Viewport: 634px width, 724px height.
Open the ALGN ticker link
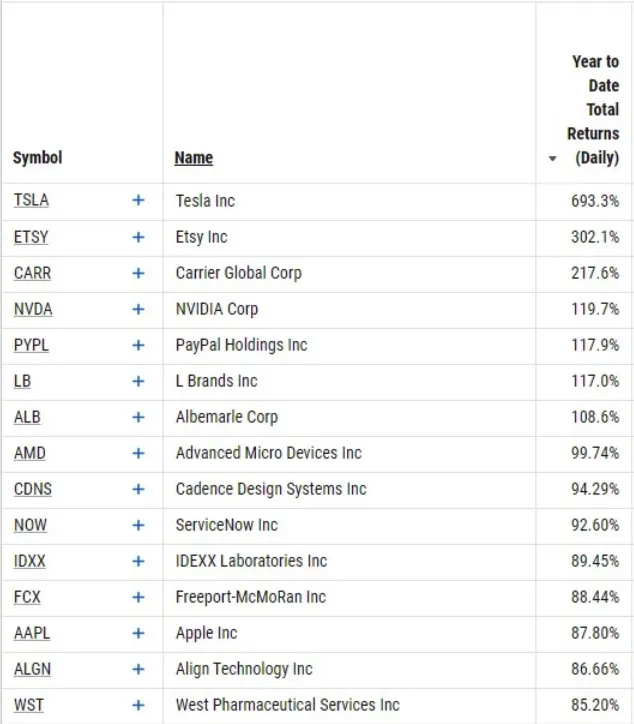point(32,669)
